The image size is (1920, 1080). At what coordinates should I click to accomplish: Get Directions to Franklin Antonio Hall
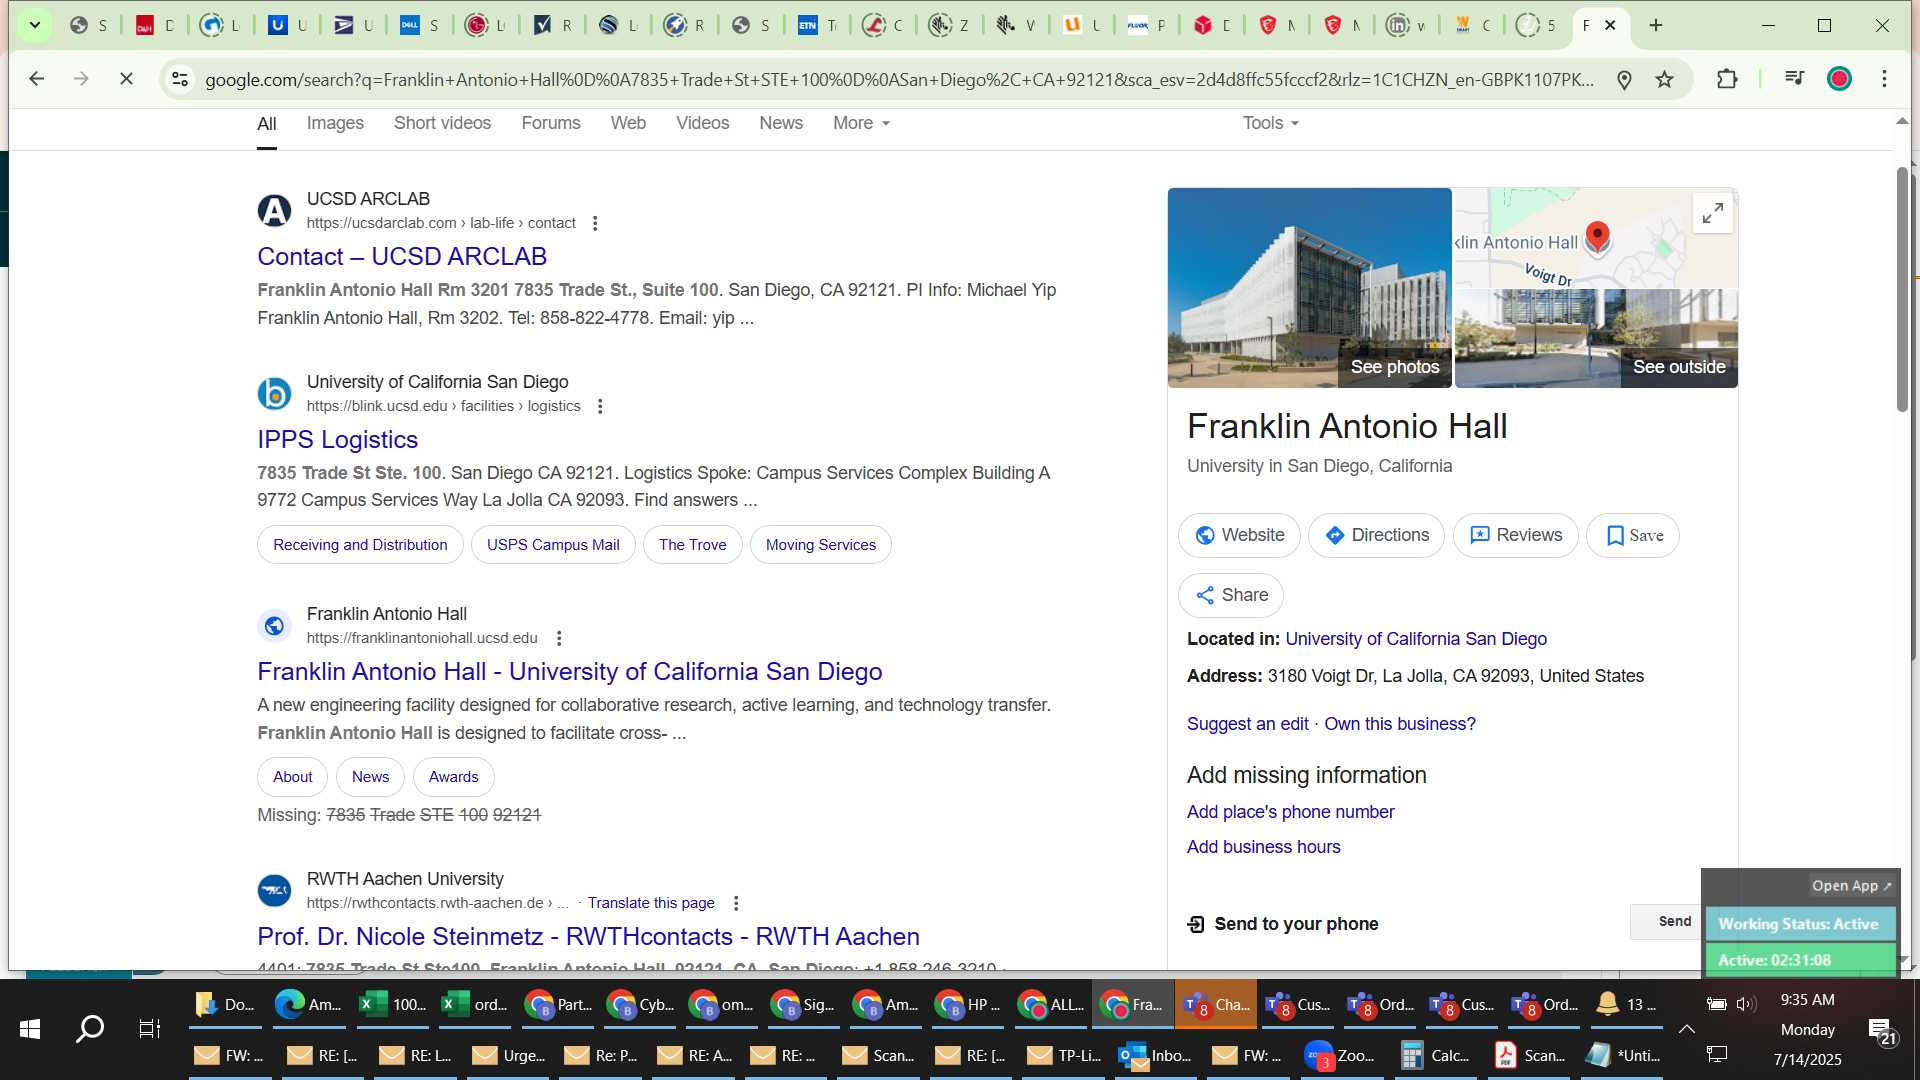click(1376, 536)
